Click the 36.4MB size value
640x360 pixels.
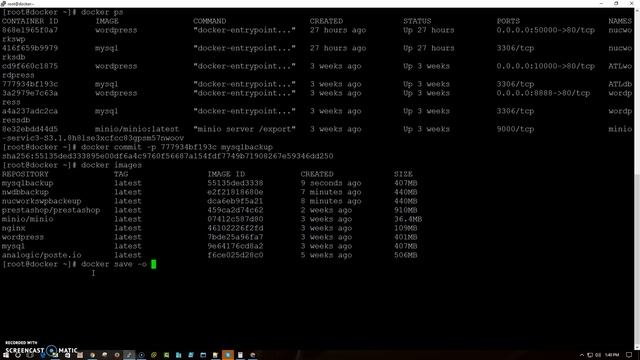point(408,219)
